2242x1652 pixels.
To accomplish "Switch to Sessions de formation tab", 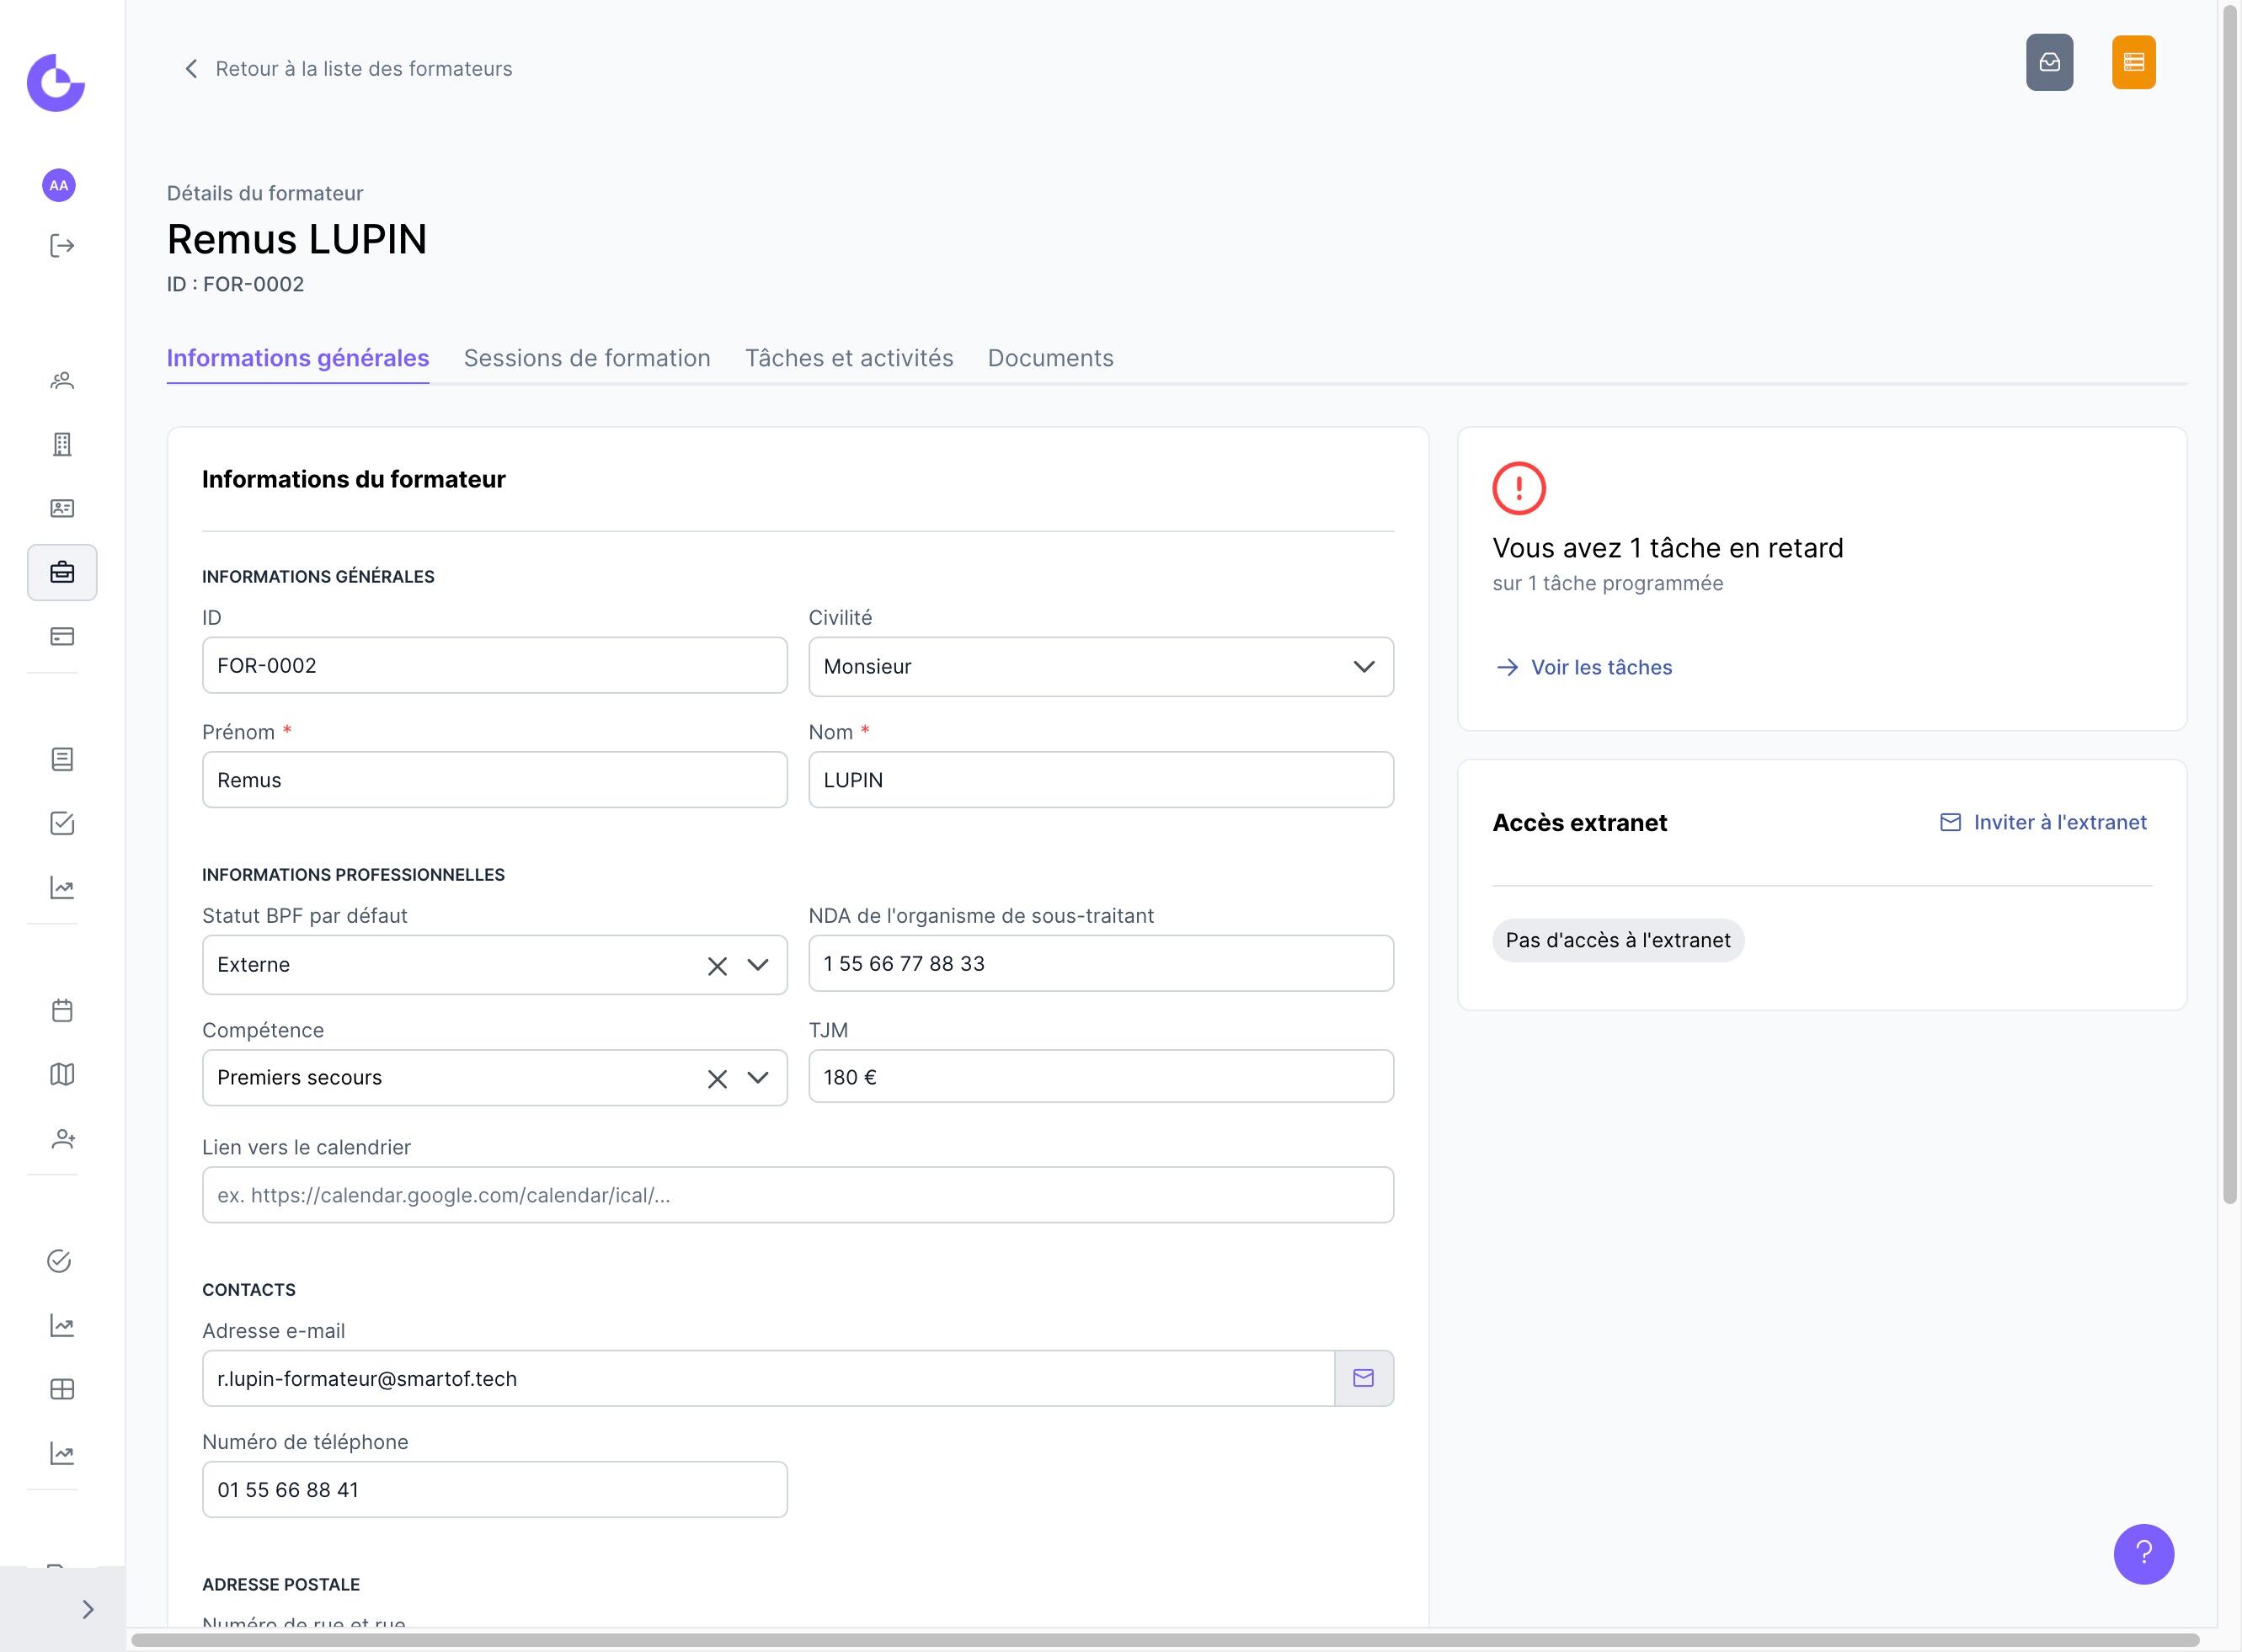I will pos(587,358).
